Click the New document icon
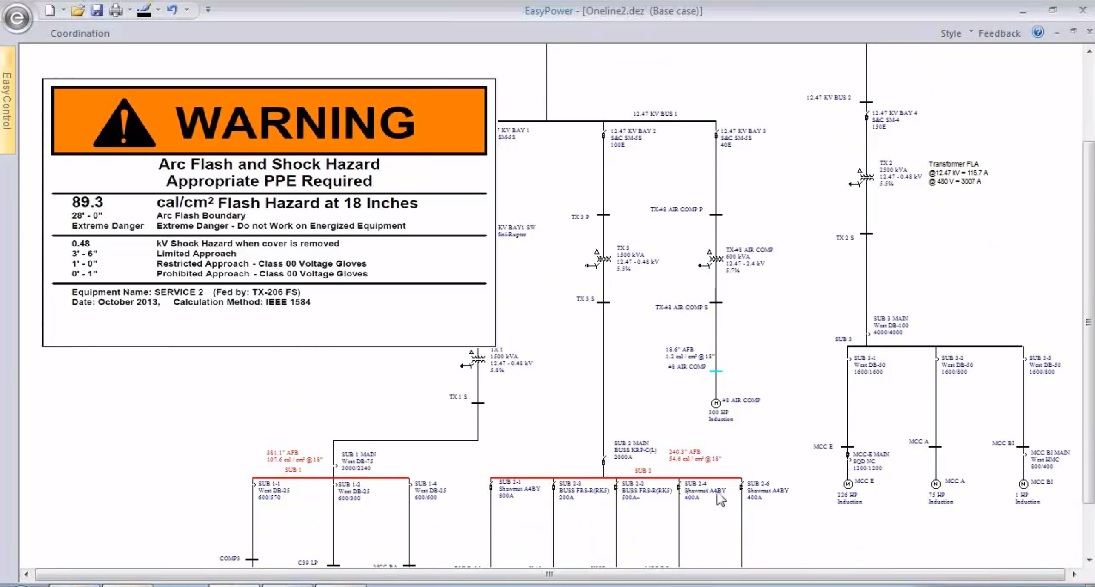The width and height of the screenshot is (1095, 587). click(x=50, y=10)
